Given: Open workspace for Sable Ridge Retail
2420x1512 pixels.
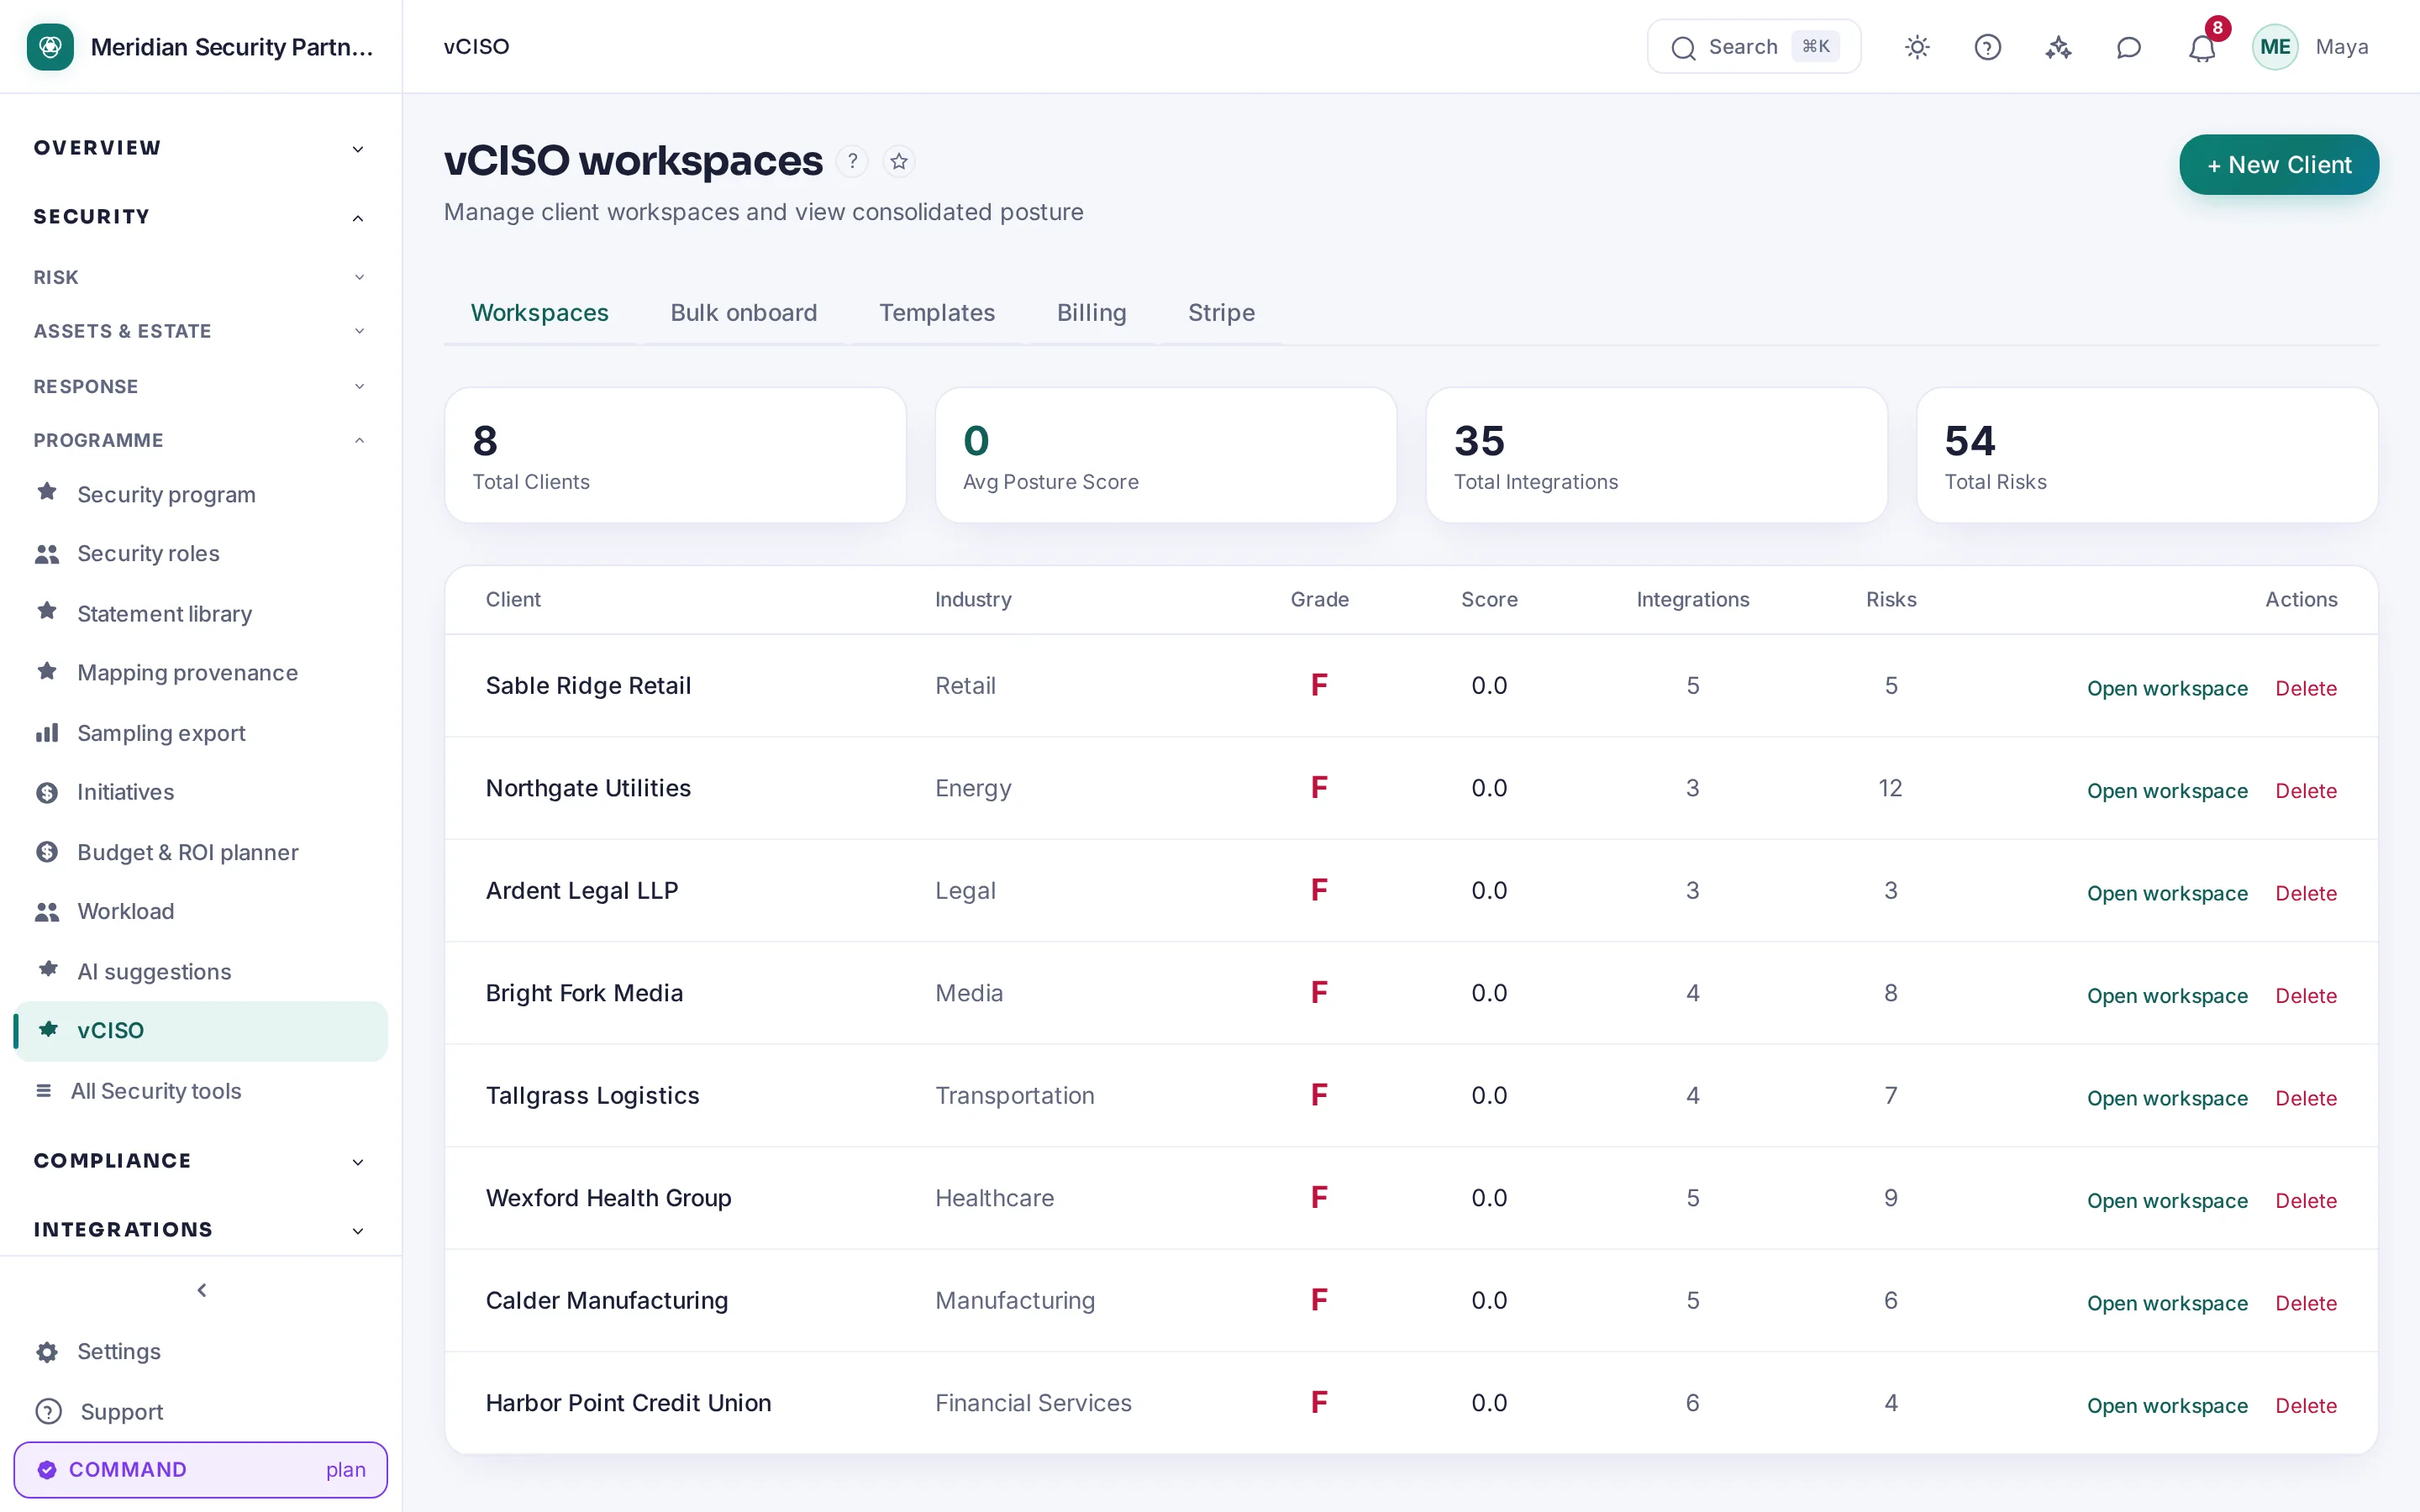Looking at the screenshot, I should [x=2167, y=688].
